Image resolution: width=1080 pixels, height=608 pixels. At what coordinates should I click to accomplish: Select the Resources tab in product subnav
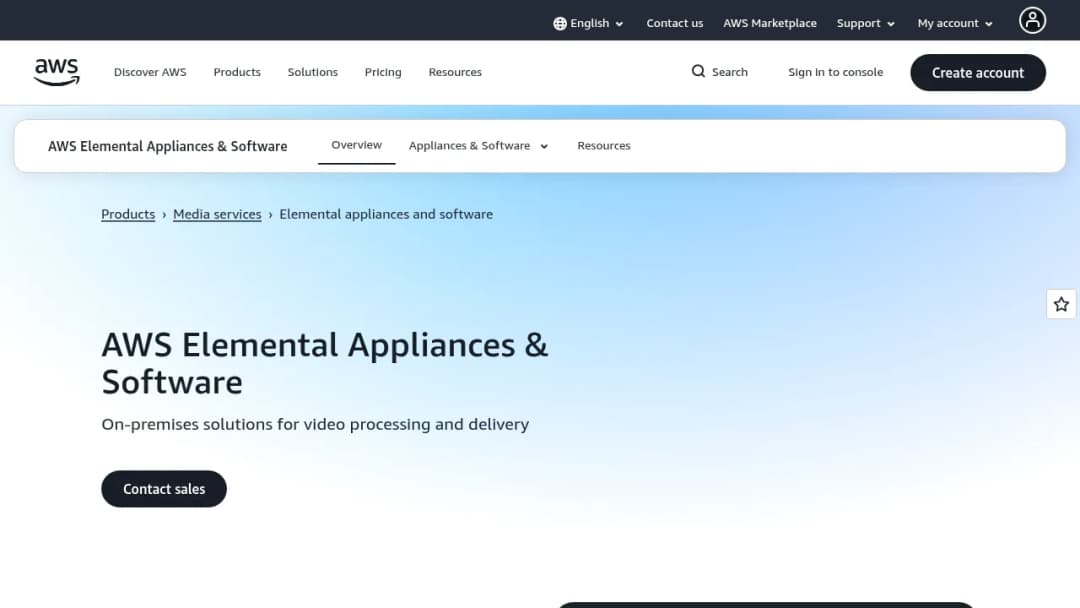click(x=604, y=146)
